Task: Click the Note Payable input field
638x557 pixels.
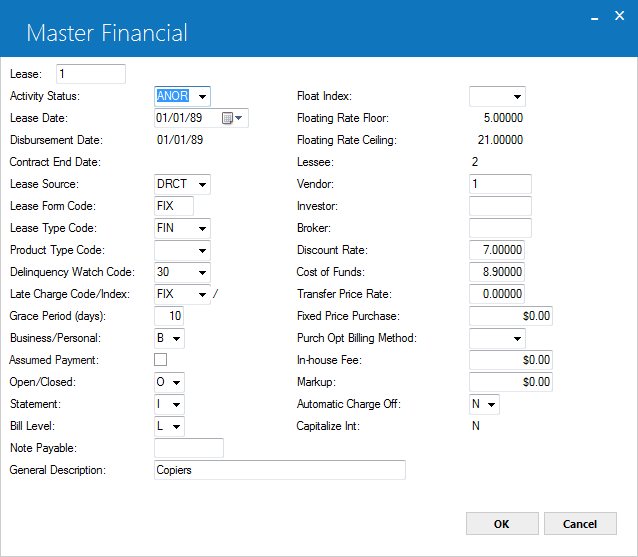Action: tap(189, 448)
